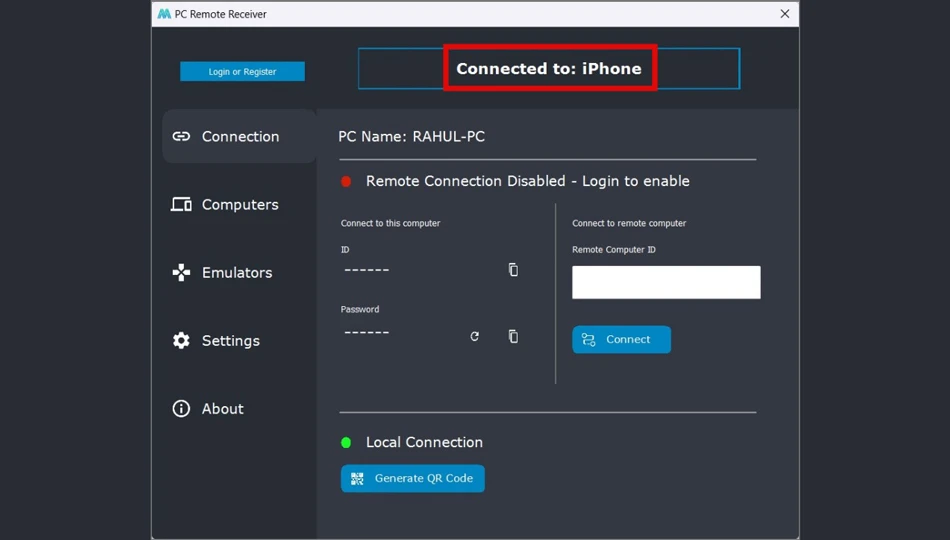Click the 'Remote Computer ID' label
This screenshot has width=950, height=540.
[x=614, y=250]
